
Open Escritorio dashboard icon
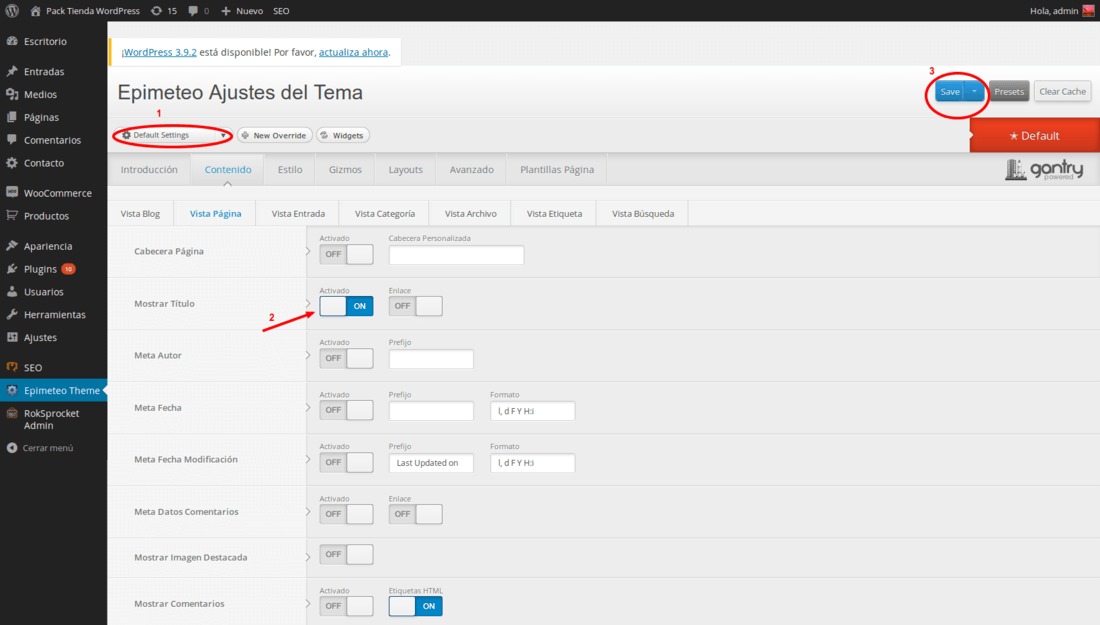click(x=12, y=41)
